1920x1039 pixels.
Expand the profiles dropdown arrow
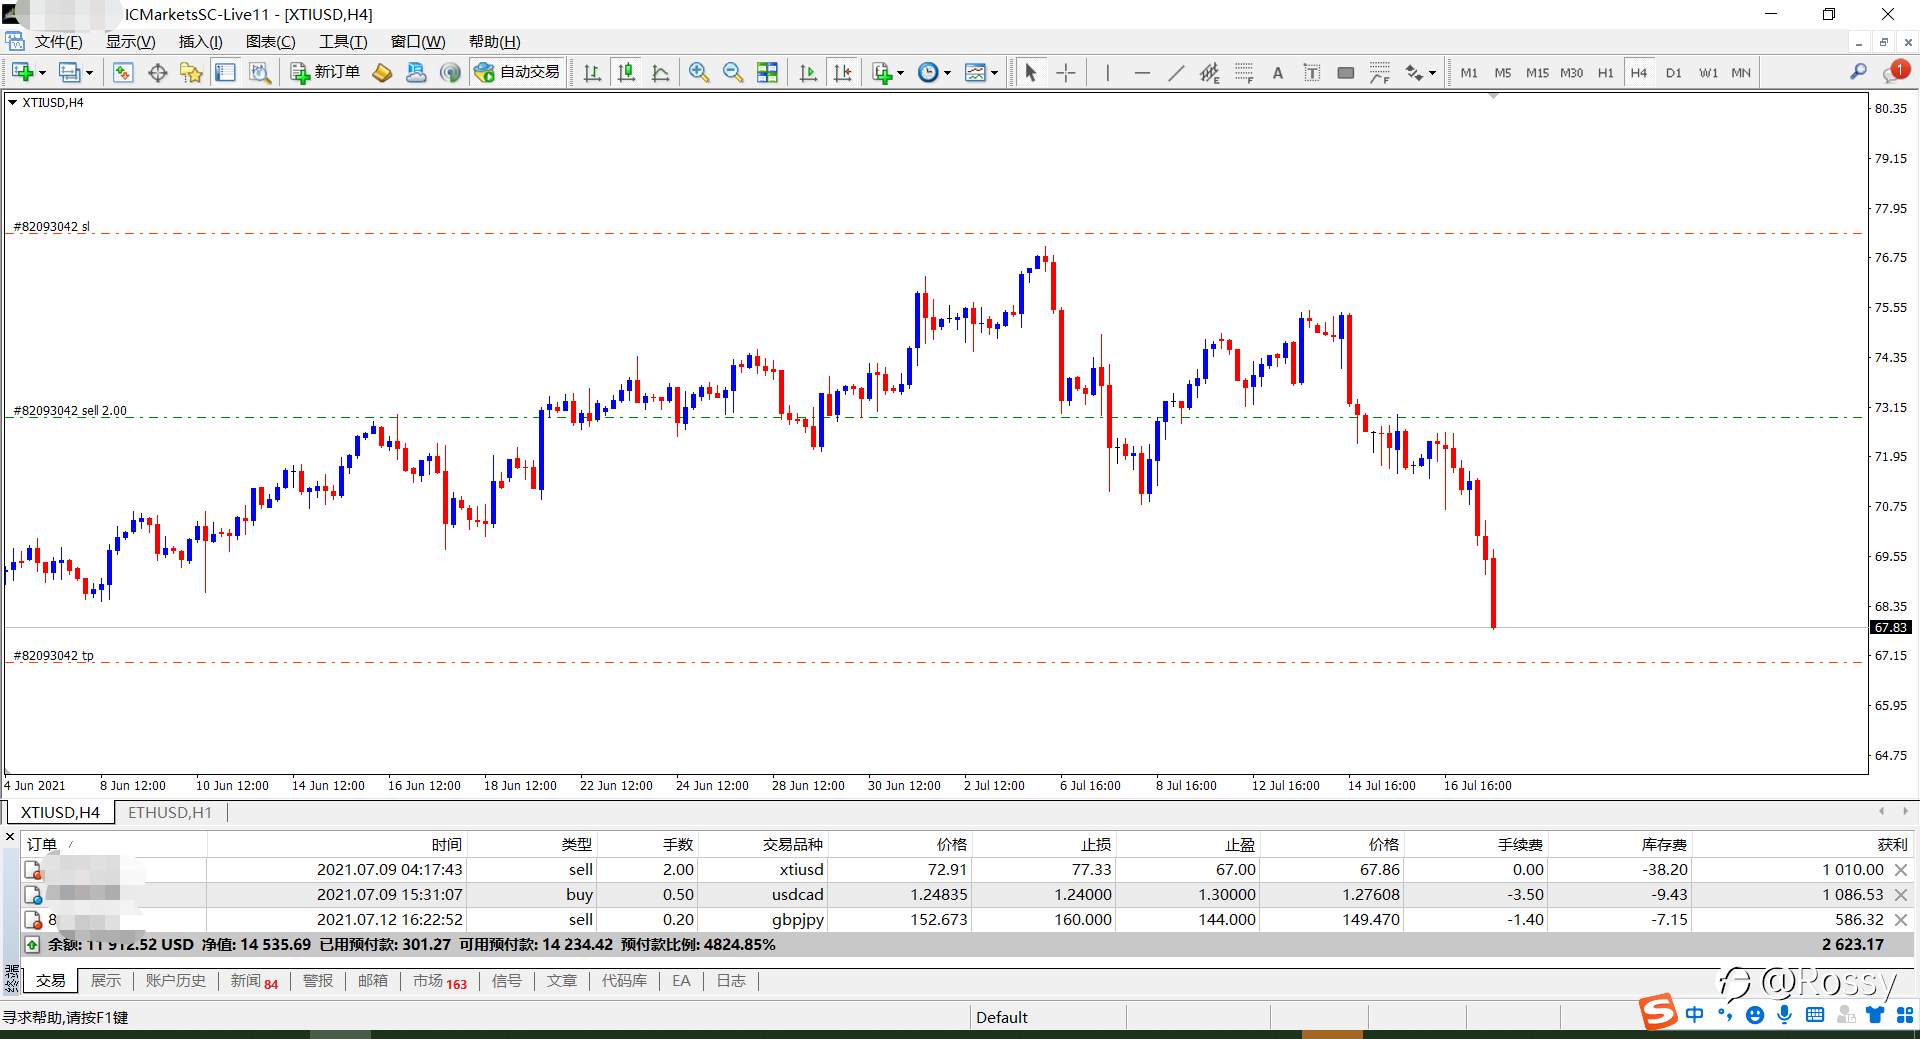point(89,72)
